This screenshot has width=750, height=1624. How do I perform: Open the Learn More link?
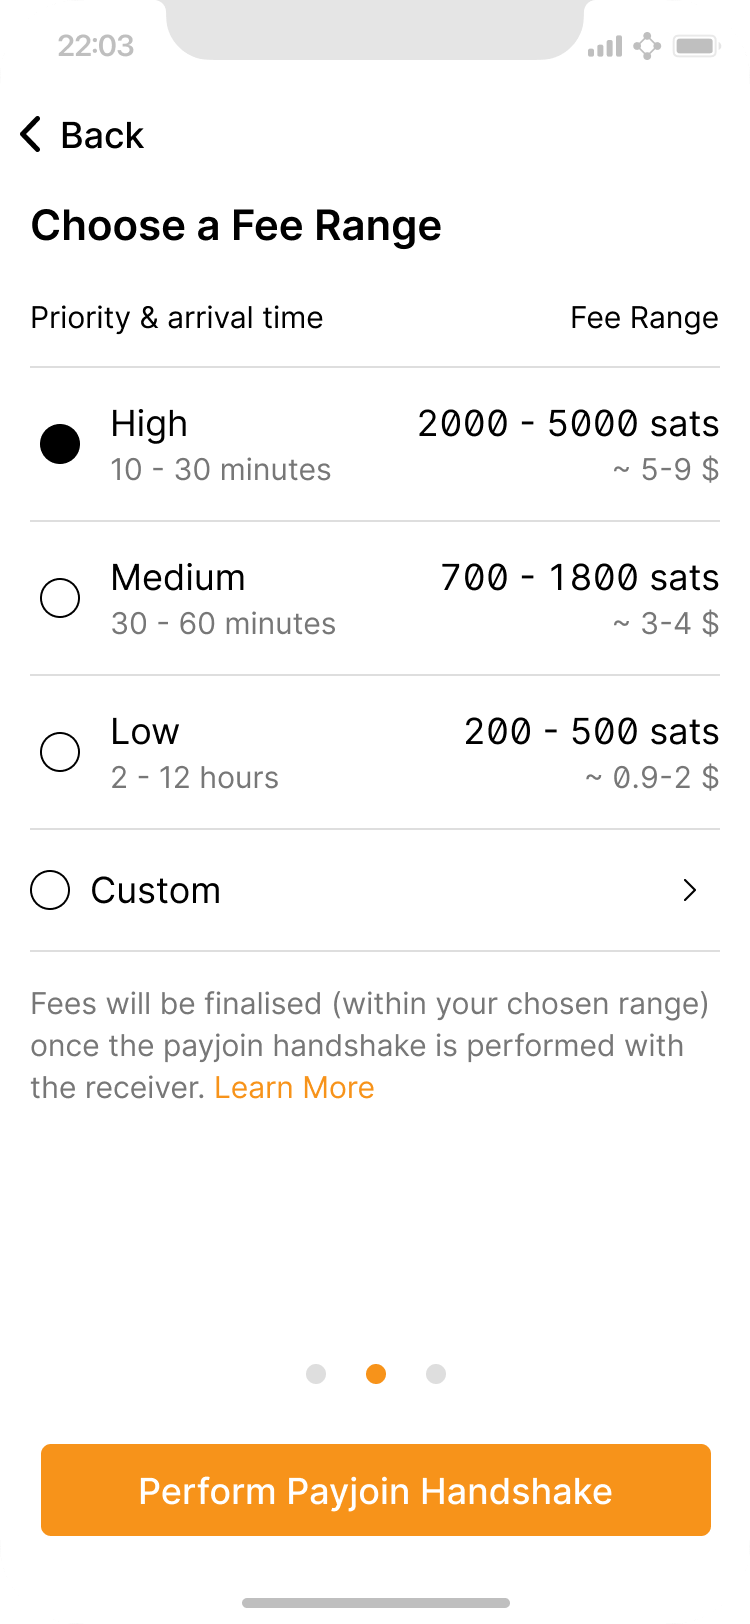pos(294,1088)
